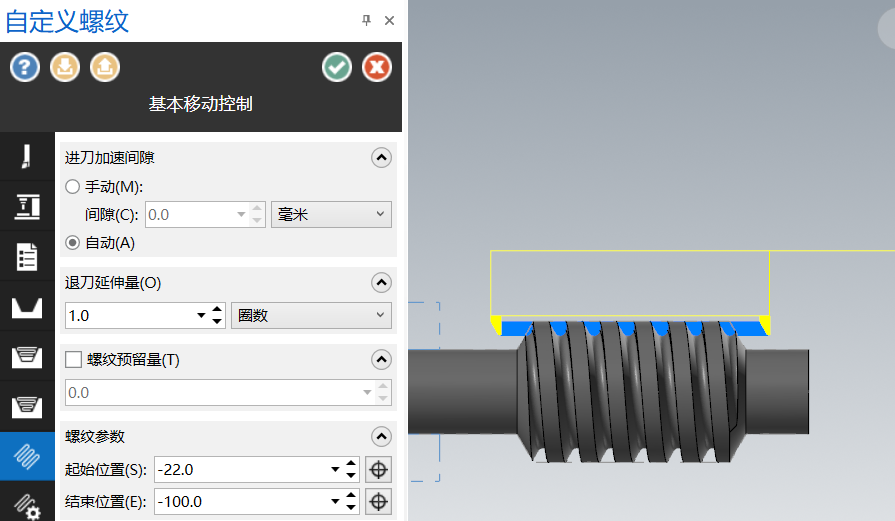Open the 间隙(C) value dropdown arrow
This screenshot has width=895, height=521.
(241, 215)
